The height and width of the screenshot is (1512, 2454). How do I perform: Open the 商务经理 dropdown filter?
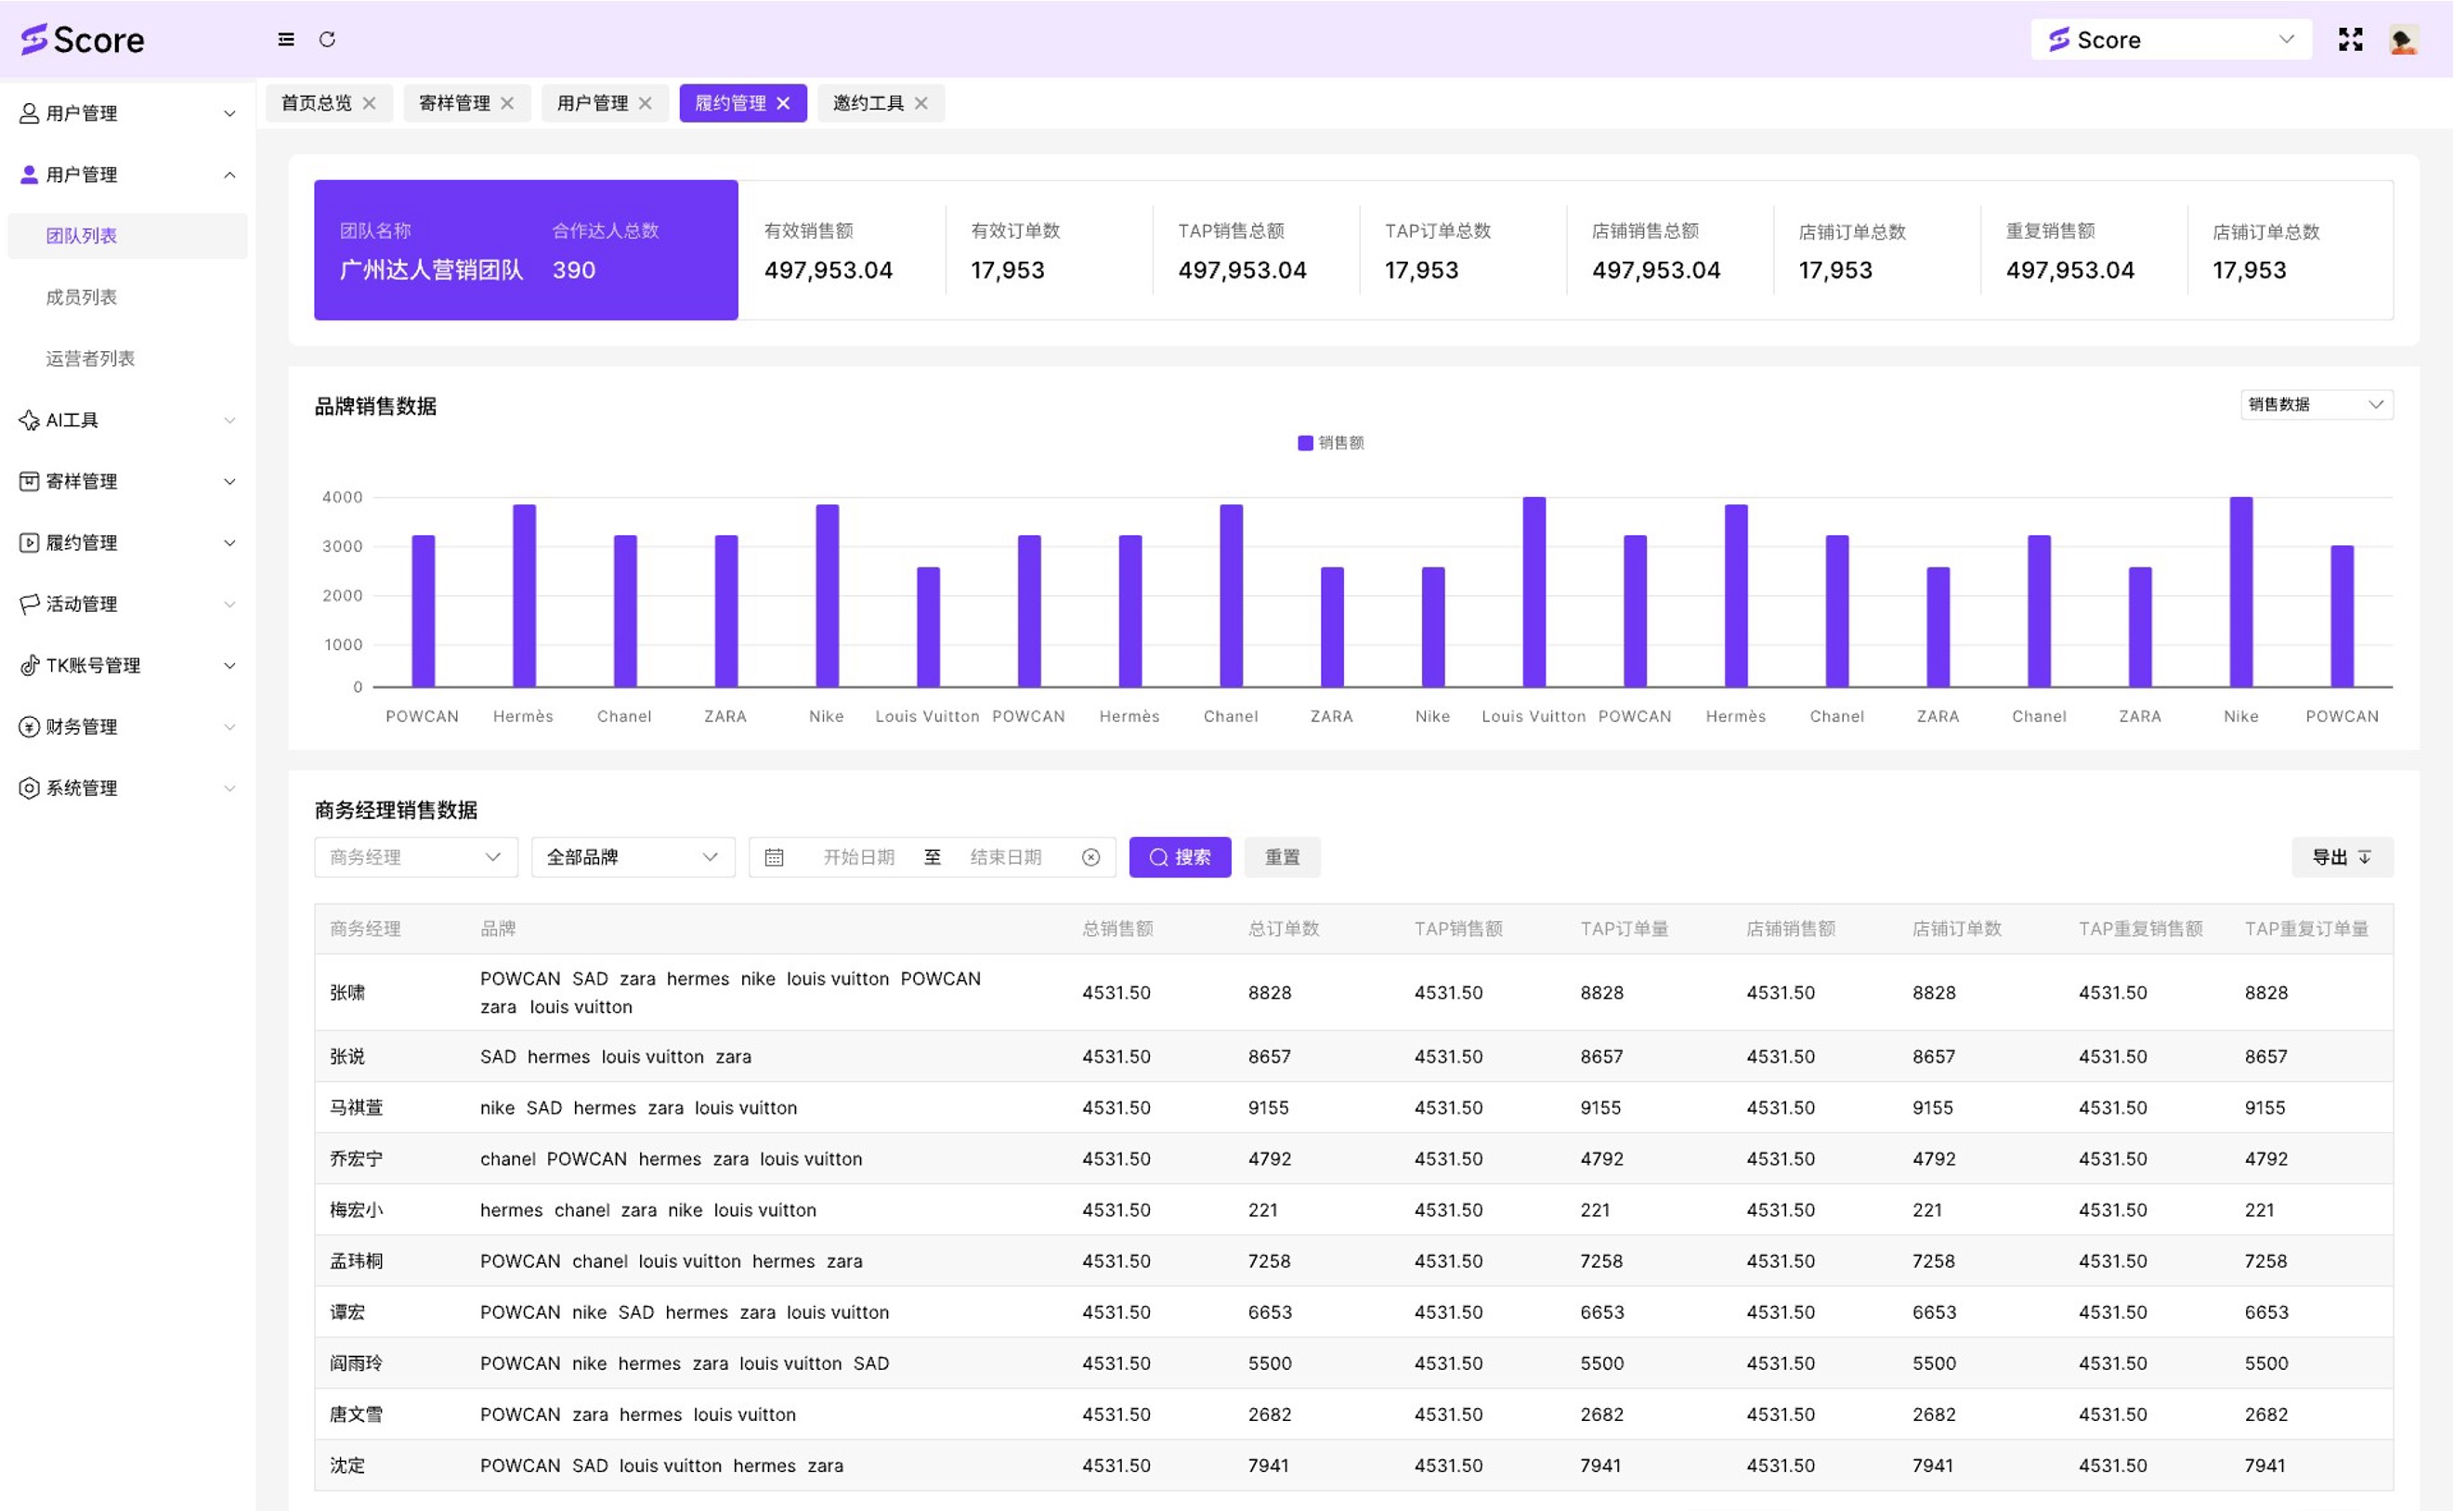tap(415, 858)
